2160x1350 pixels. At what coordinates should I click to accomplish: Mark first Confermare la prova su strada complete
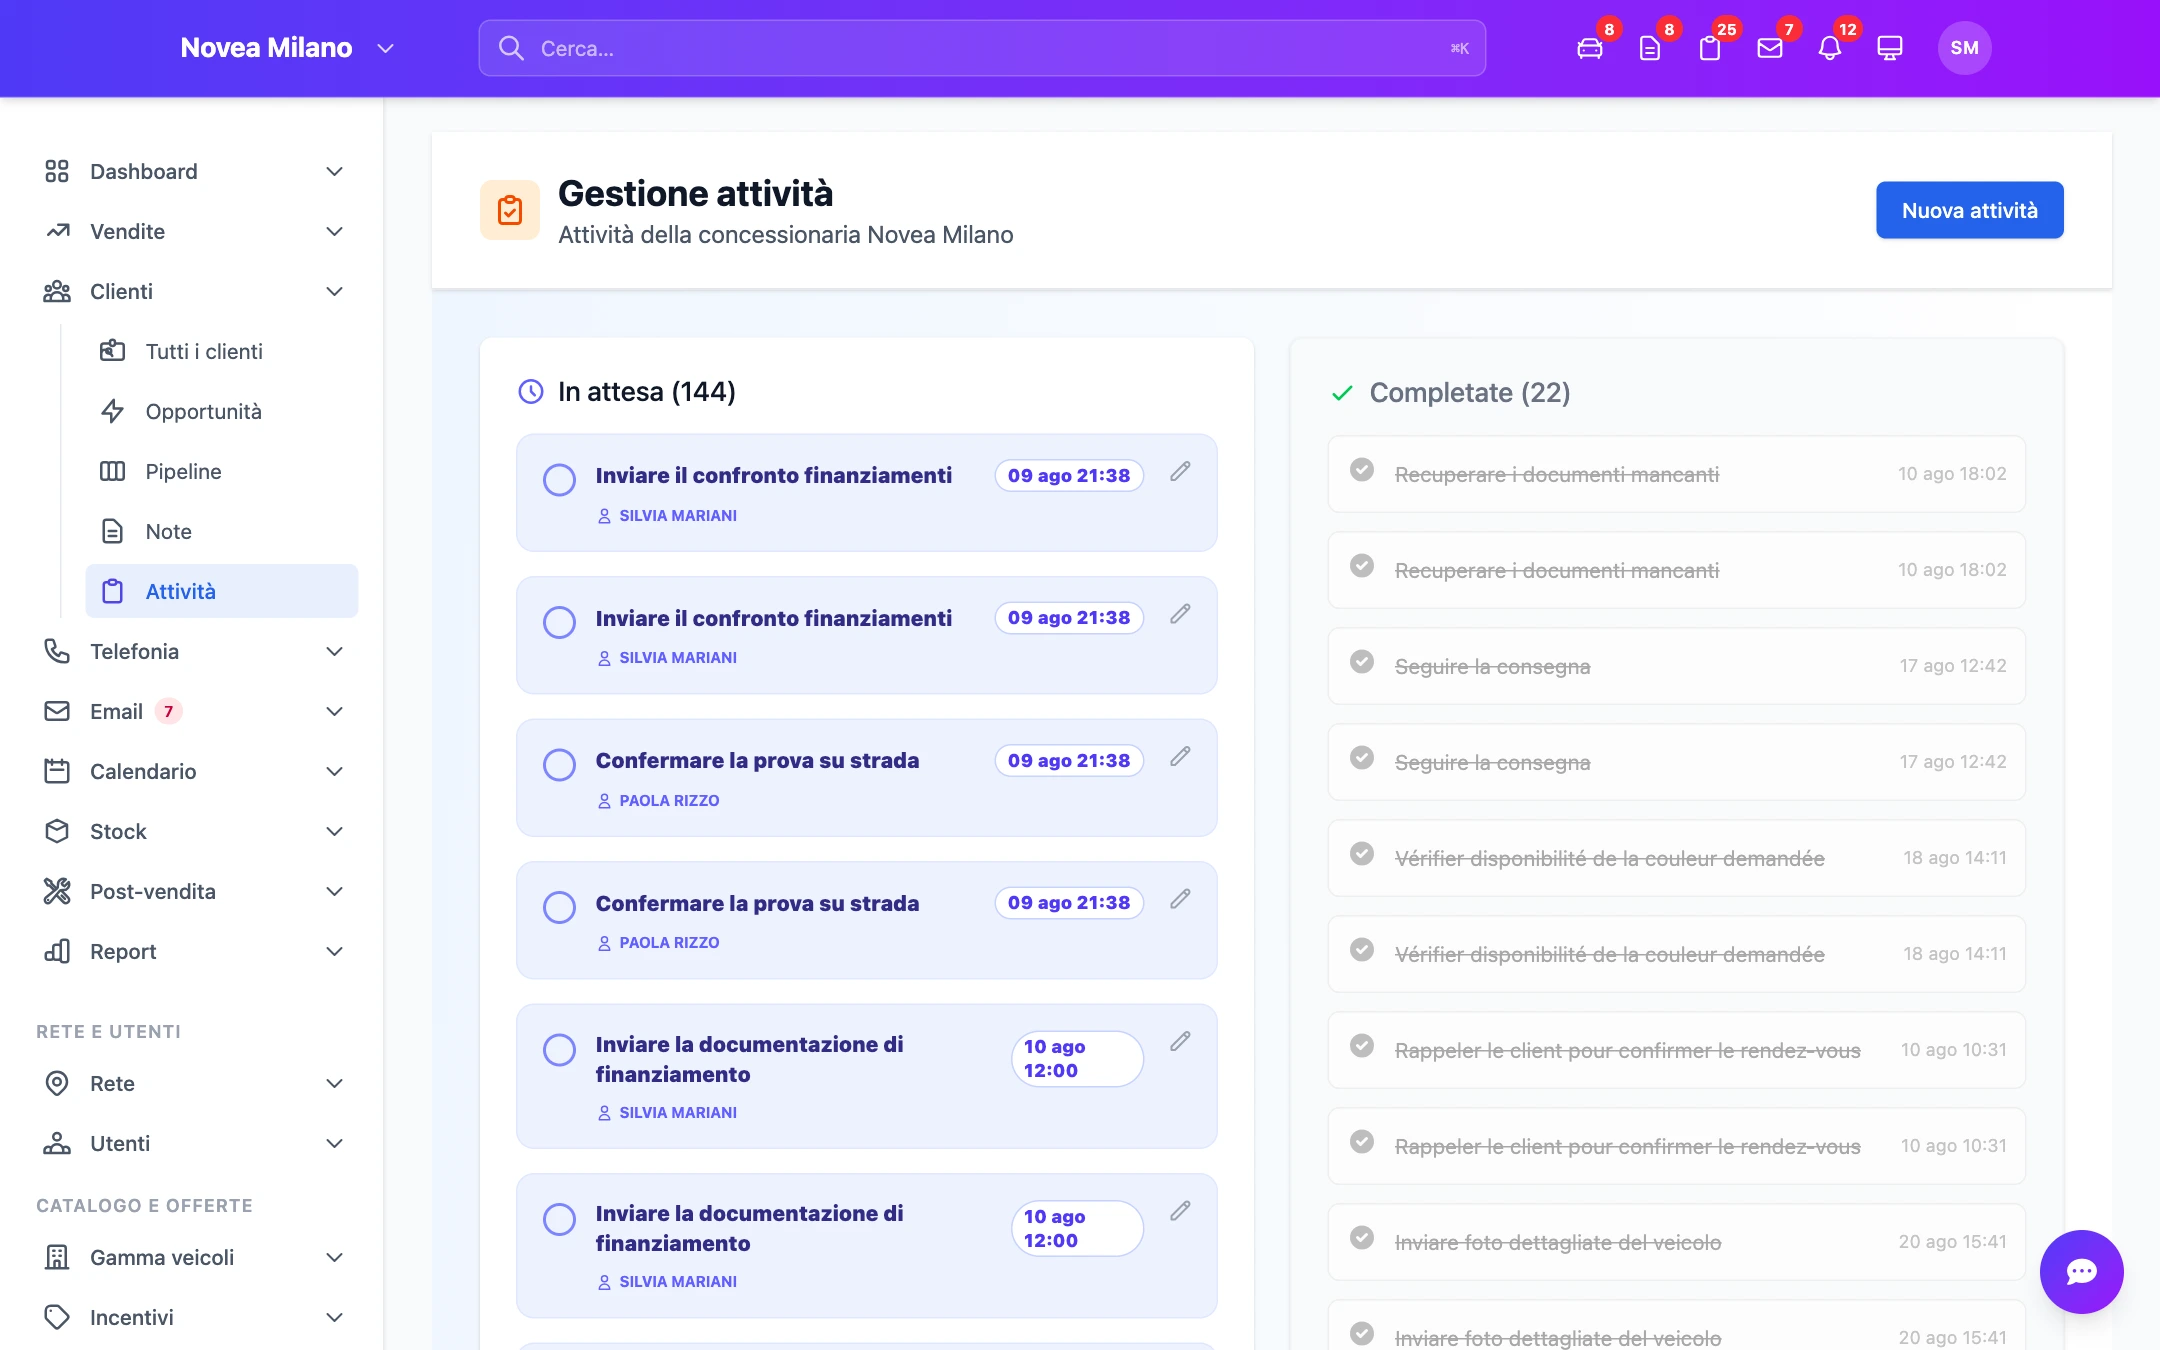pos(559,765)
